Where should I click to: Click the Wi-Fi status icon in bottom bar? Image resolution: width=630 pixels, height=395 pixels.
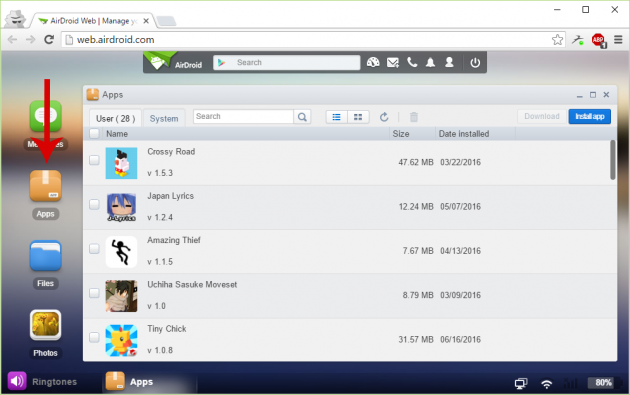[546, 384]
